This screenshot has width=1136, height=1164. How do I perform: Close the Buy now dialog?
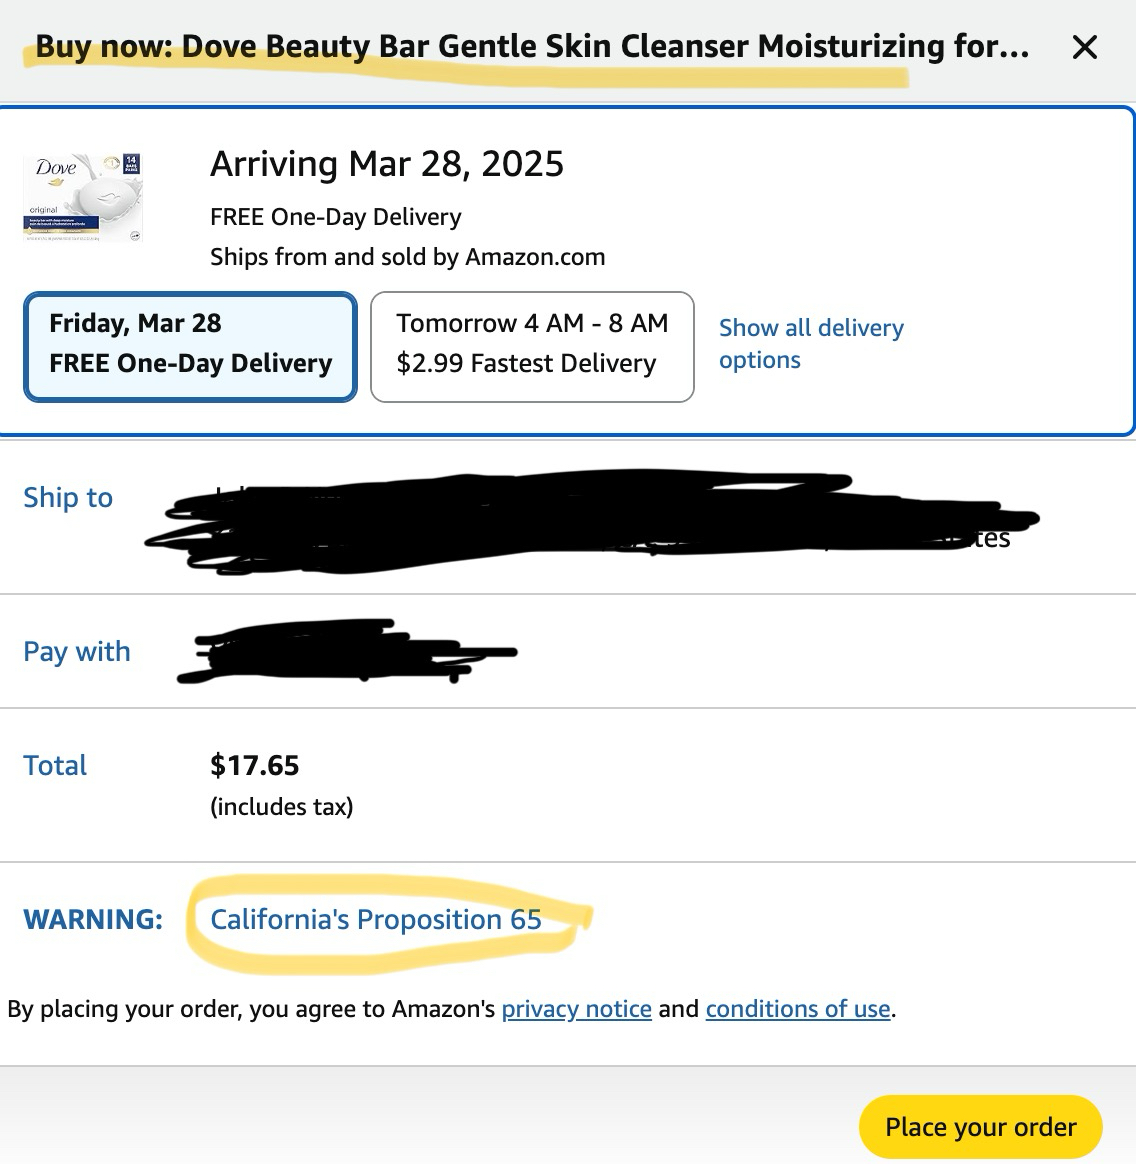coord(1084,47)
